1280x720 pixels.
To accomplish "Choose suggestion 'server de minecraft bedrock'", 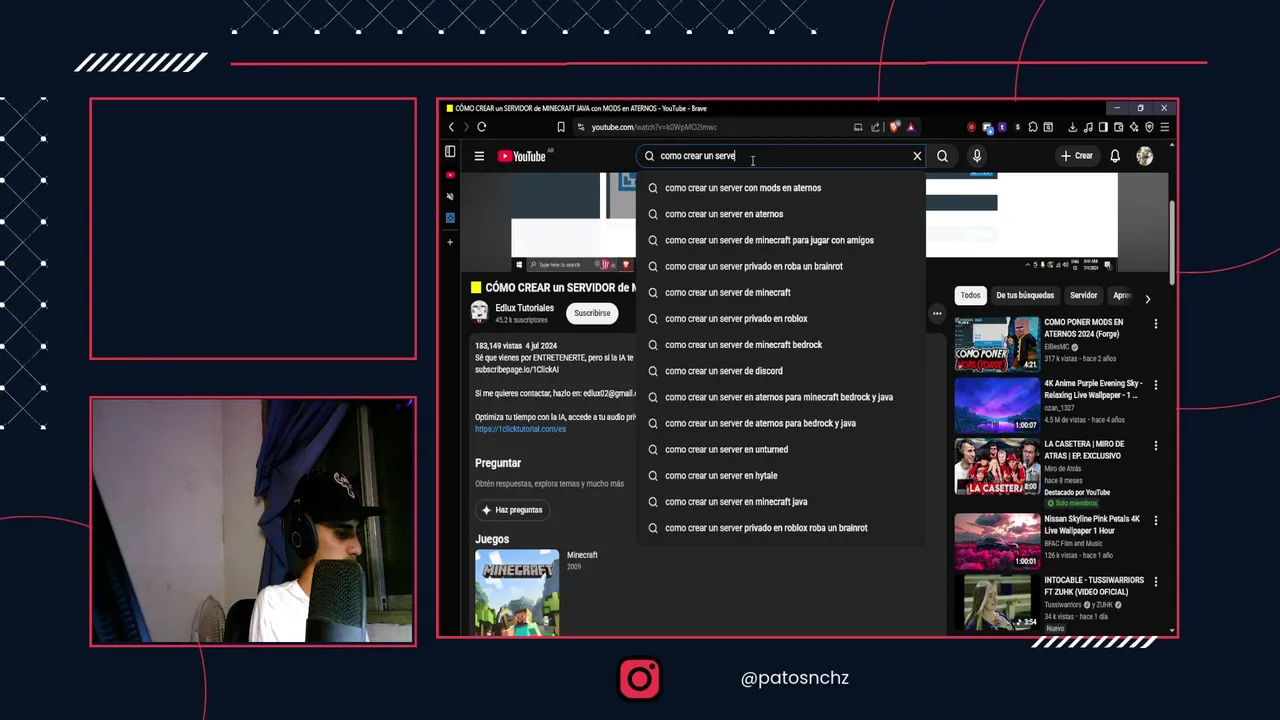I will (780, 345).
